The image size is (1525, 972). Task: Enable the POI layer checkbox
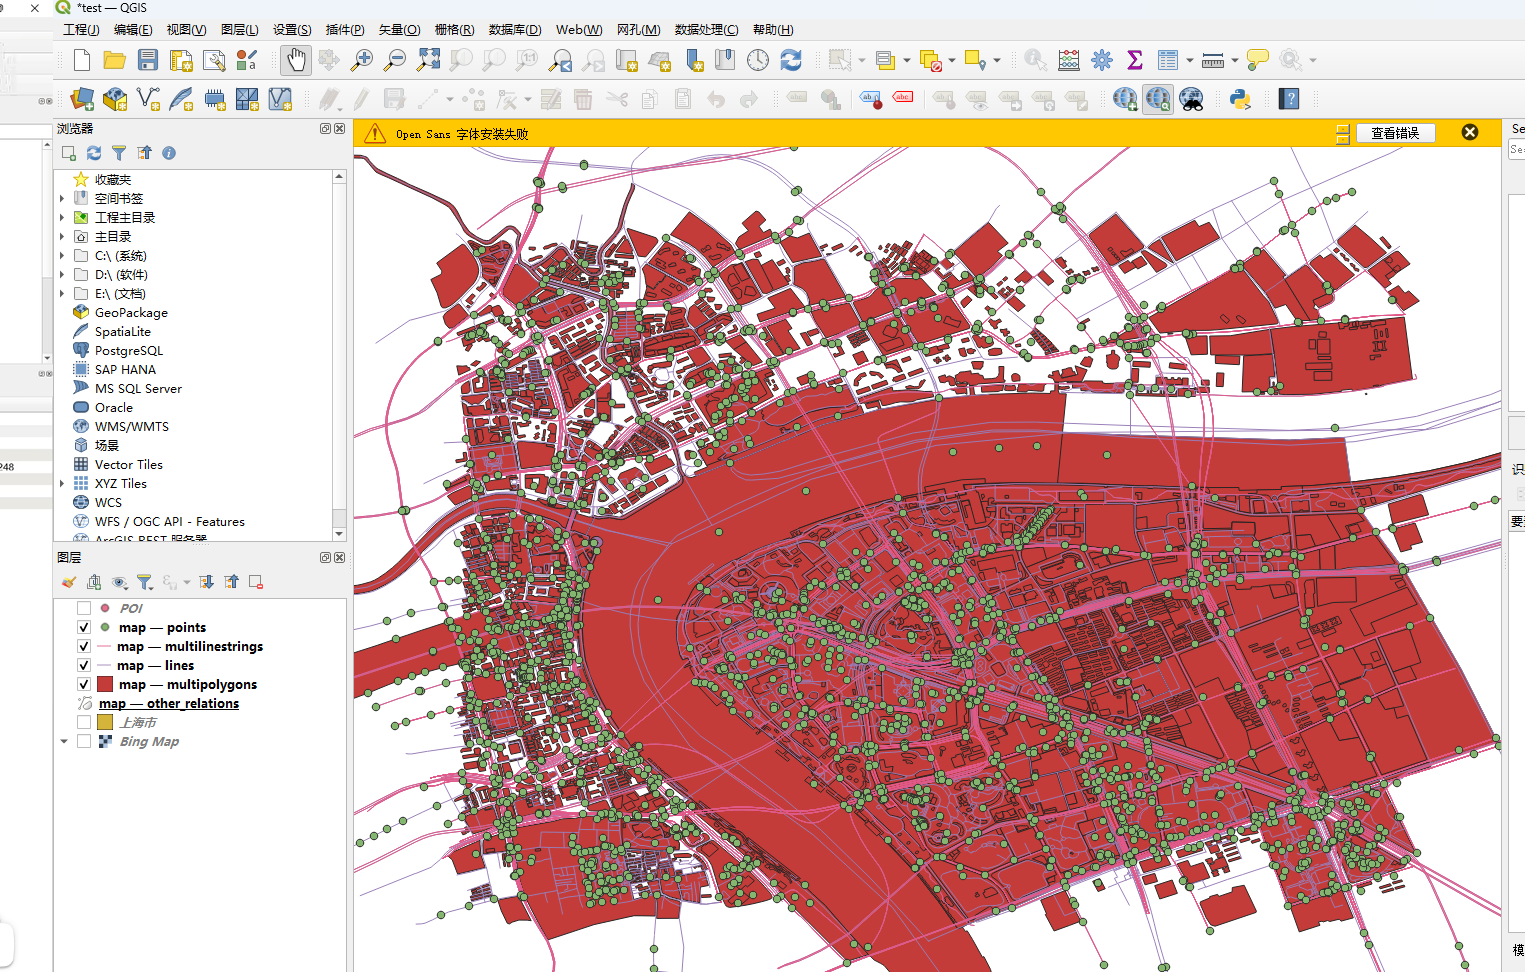pos(84,608)
